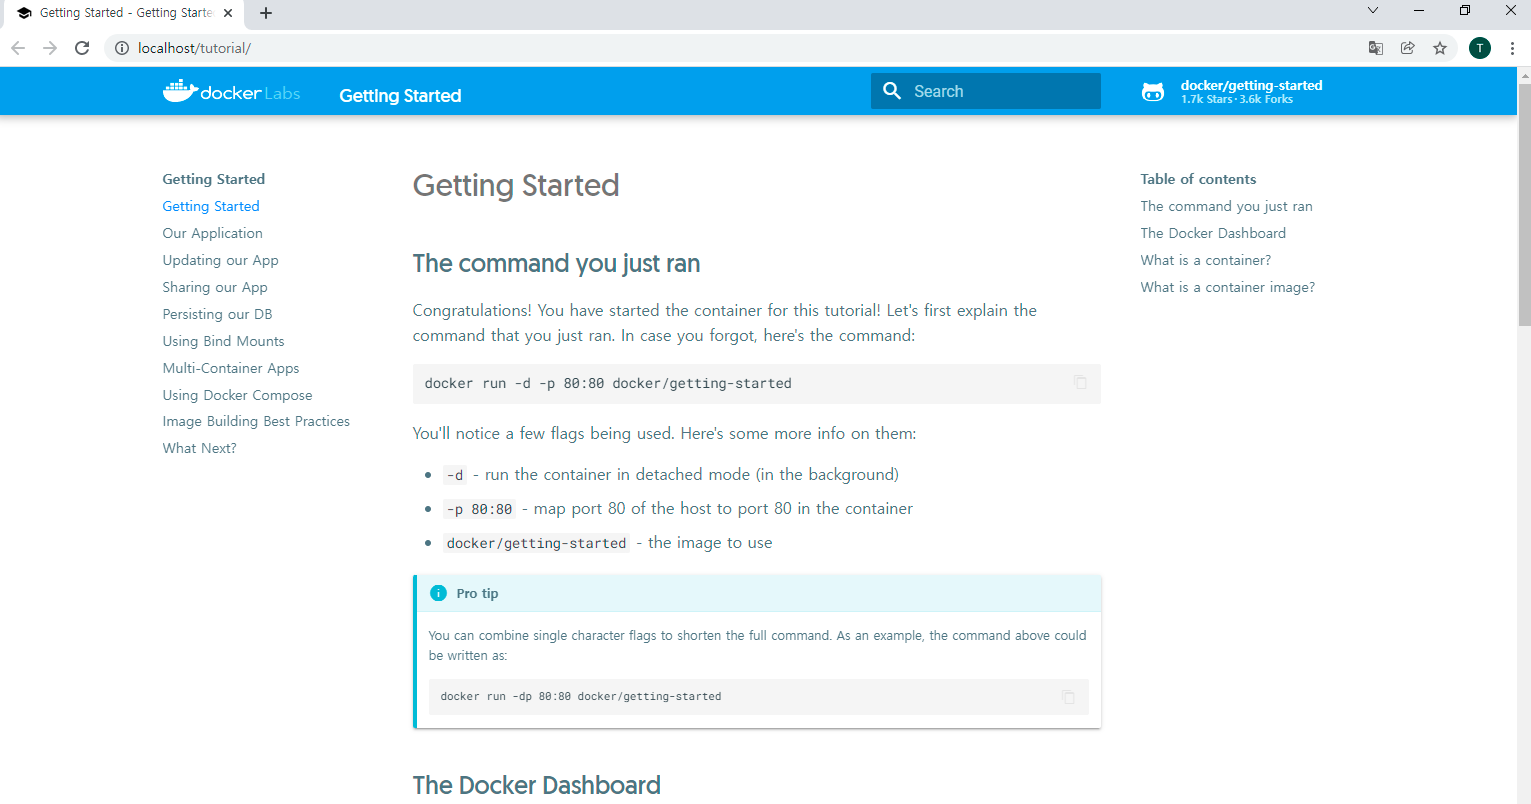This screenshot has width=1531, height=804.
Task: Jump to What is a container image?
Action: point(1228,287)
